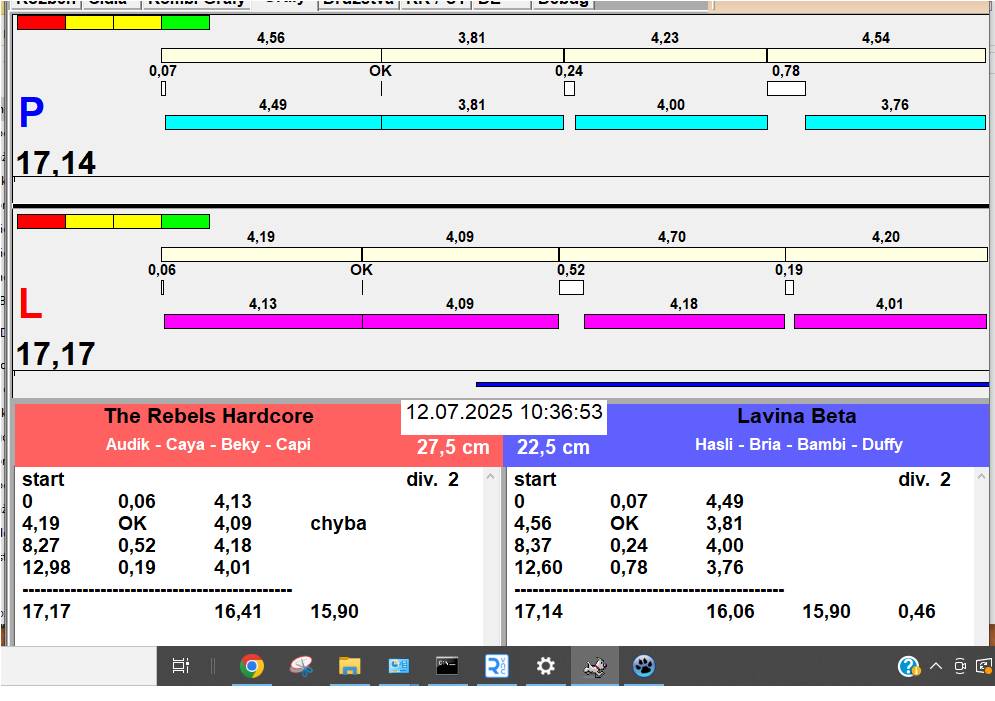Click the 0,78 changeover box in lane P
This screenshot has width=995, height=701.
(786, 89)
